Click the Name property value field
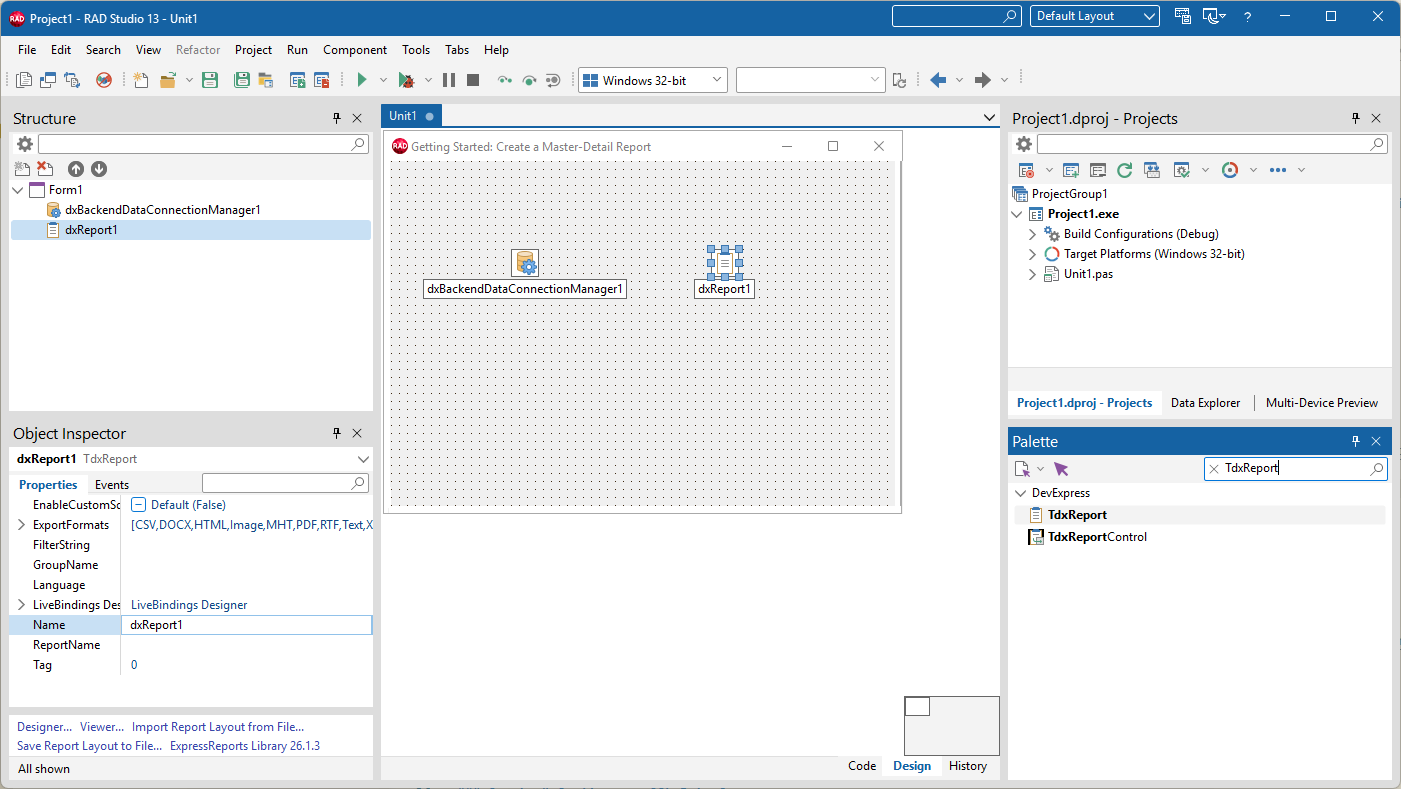The image size is (1401, 789). [x=246, y=625]
